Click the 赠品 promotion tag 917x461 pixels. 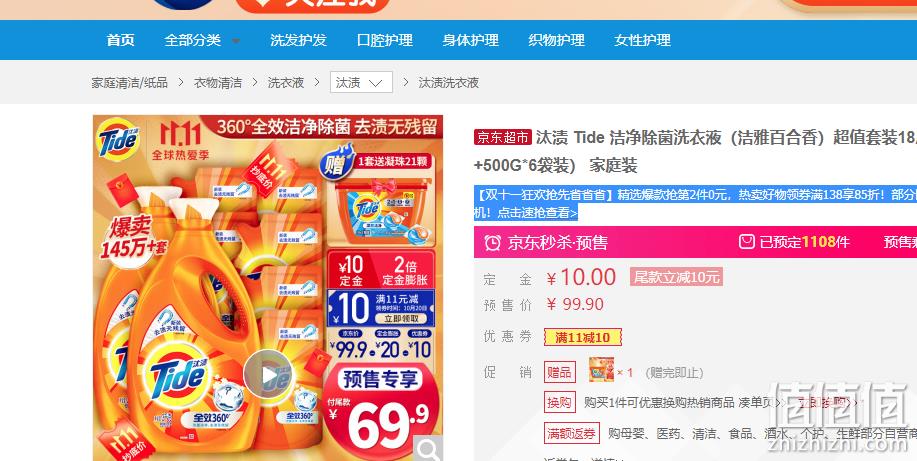(x=560, y=372)
